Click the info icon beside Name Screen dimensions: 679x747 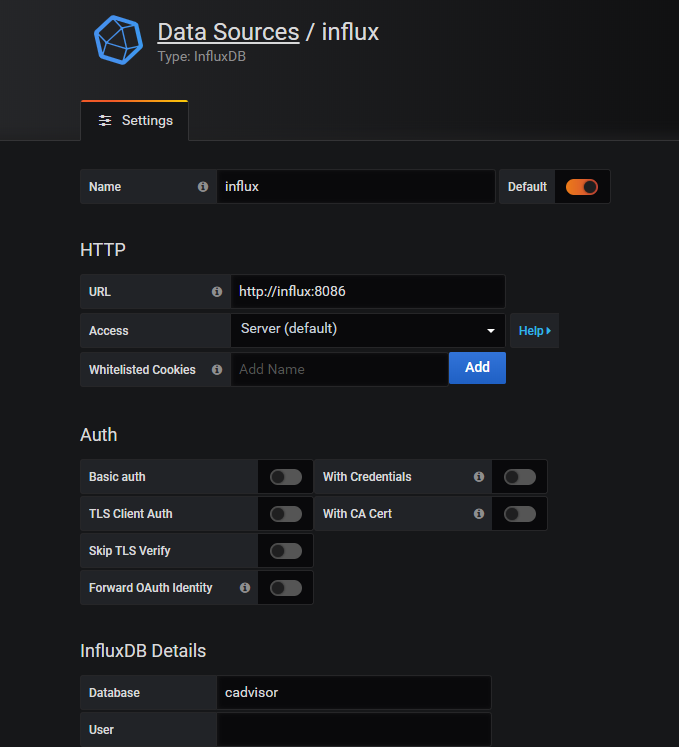pos(203,187)
